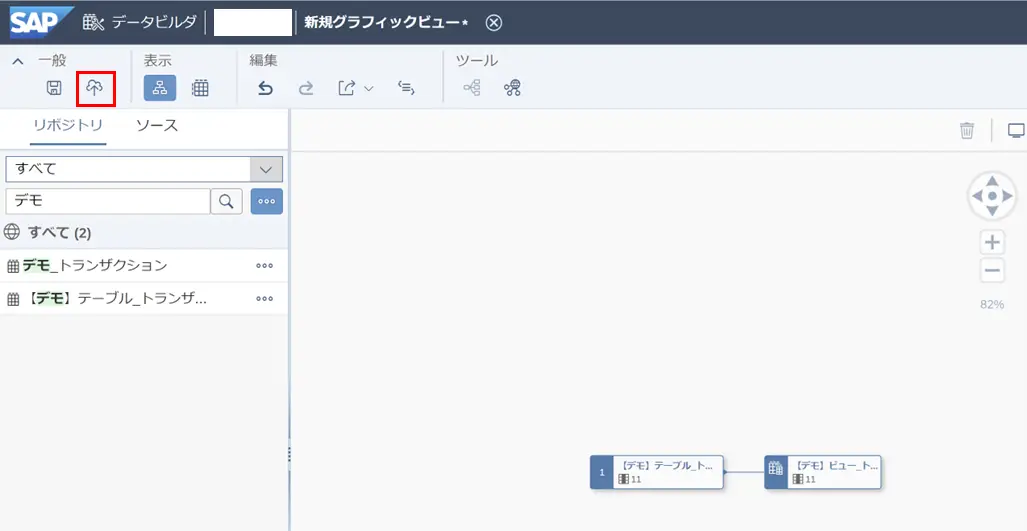The width and height of the screenshot is (1027, 531).
Task: Click the magnifier search button
Action: tap(227, 202)
